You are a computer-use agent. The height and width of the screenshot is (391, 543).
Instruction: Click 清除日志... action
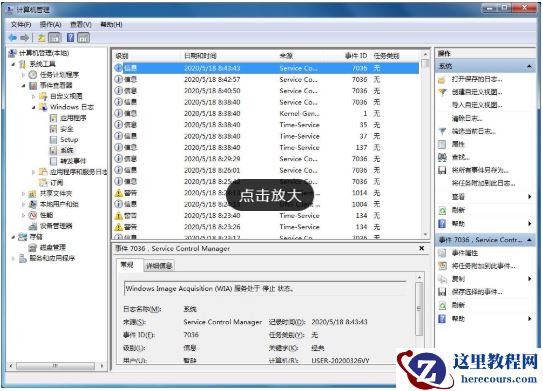point(466,118)
